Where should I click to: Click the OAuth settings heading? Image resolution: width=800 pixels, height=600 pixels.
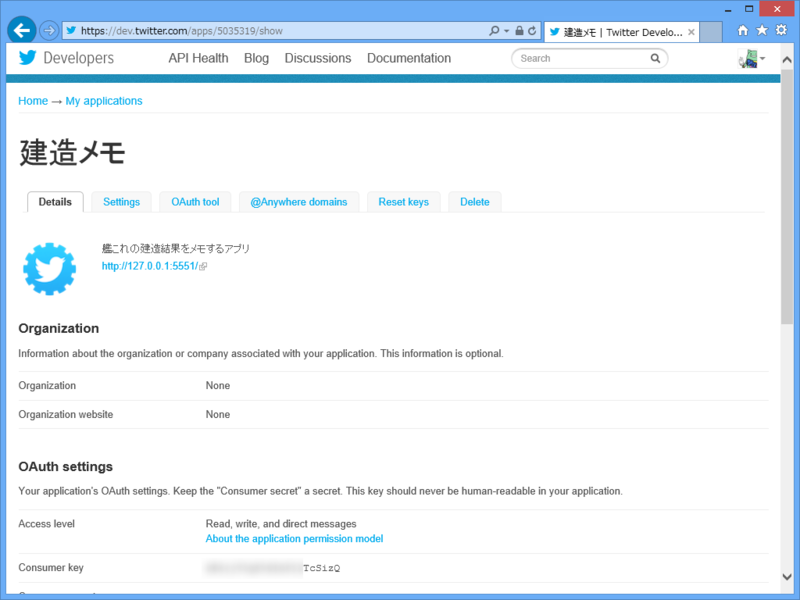65,467
